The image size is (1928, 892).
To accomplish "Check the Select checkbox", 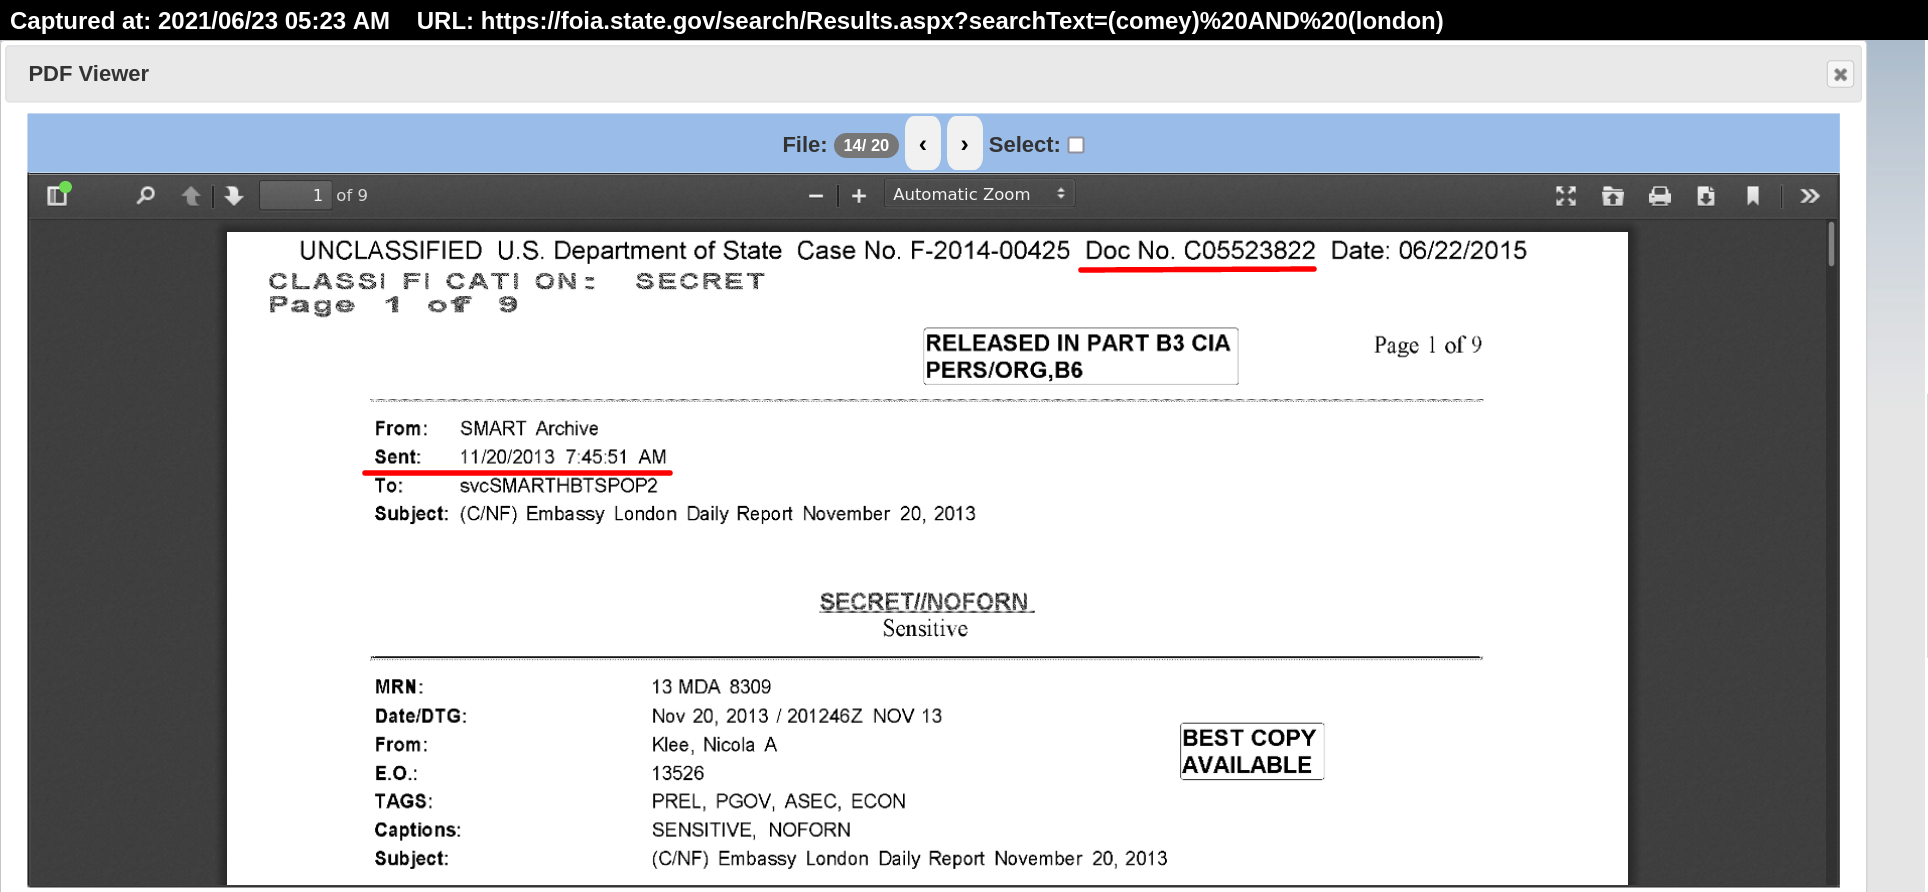I will click(1076, 145).
